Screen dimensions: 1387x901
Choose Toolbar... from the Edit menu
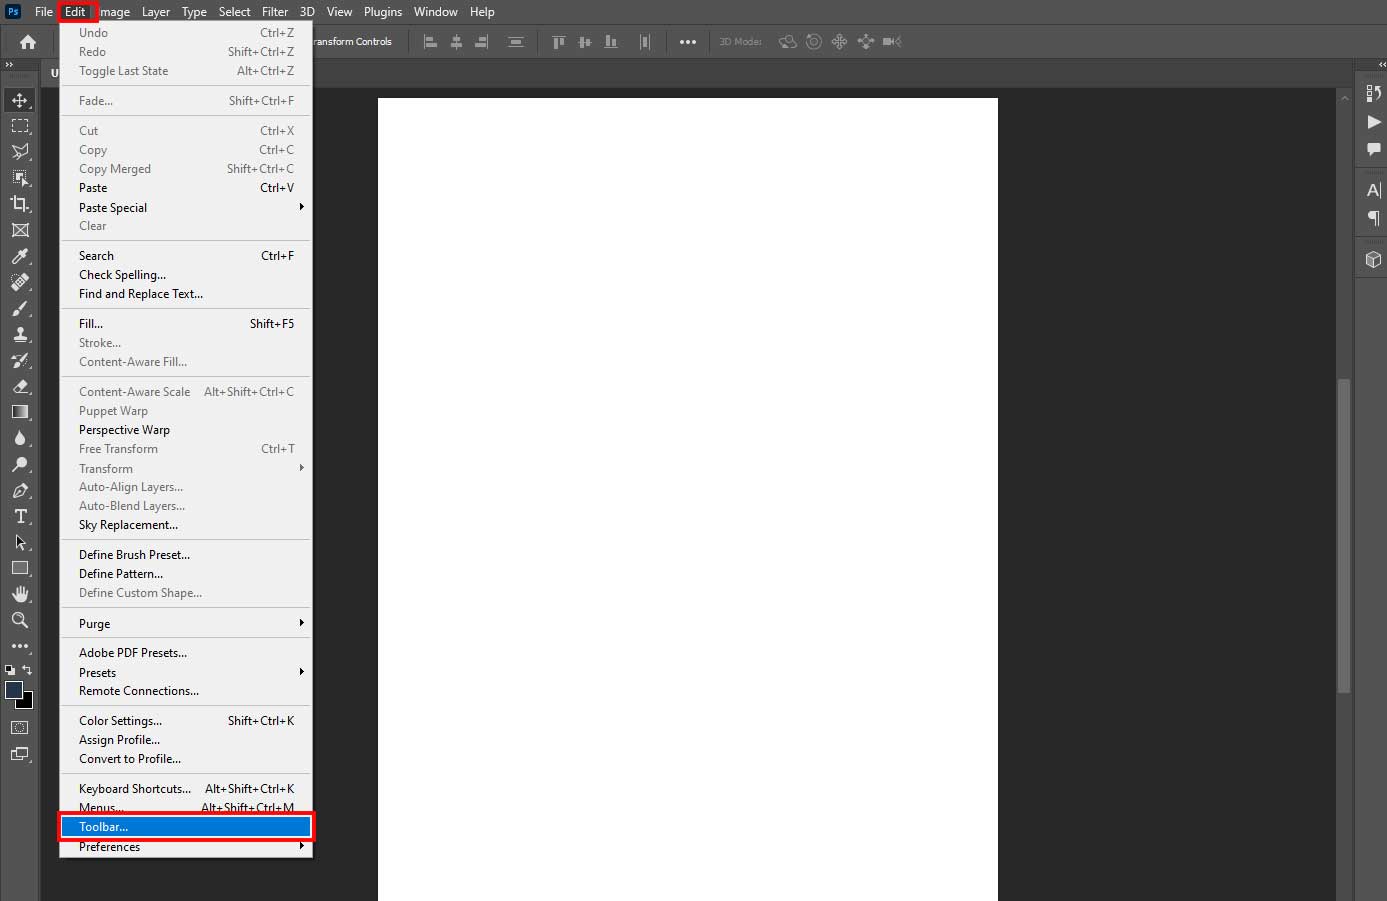(186, 827)
